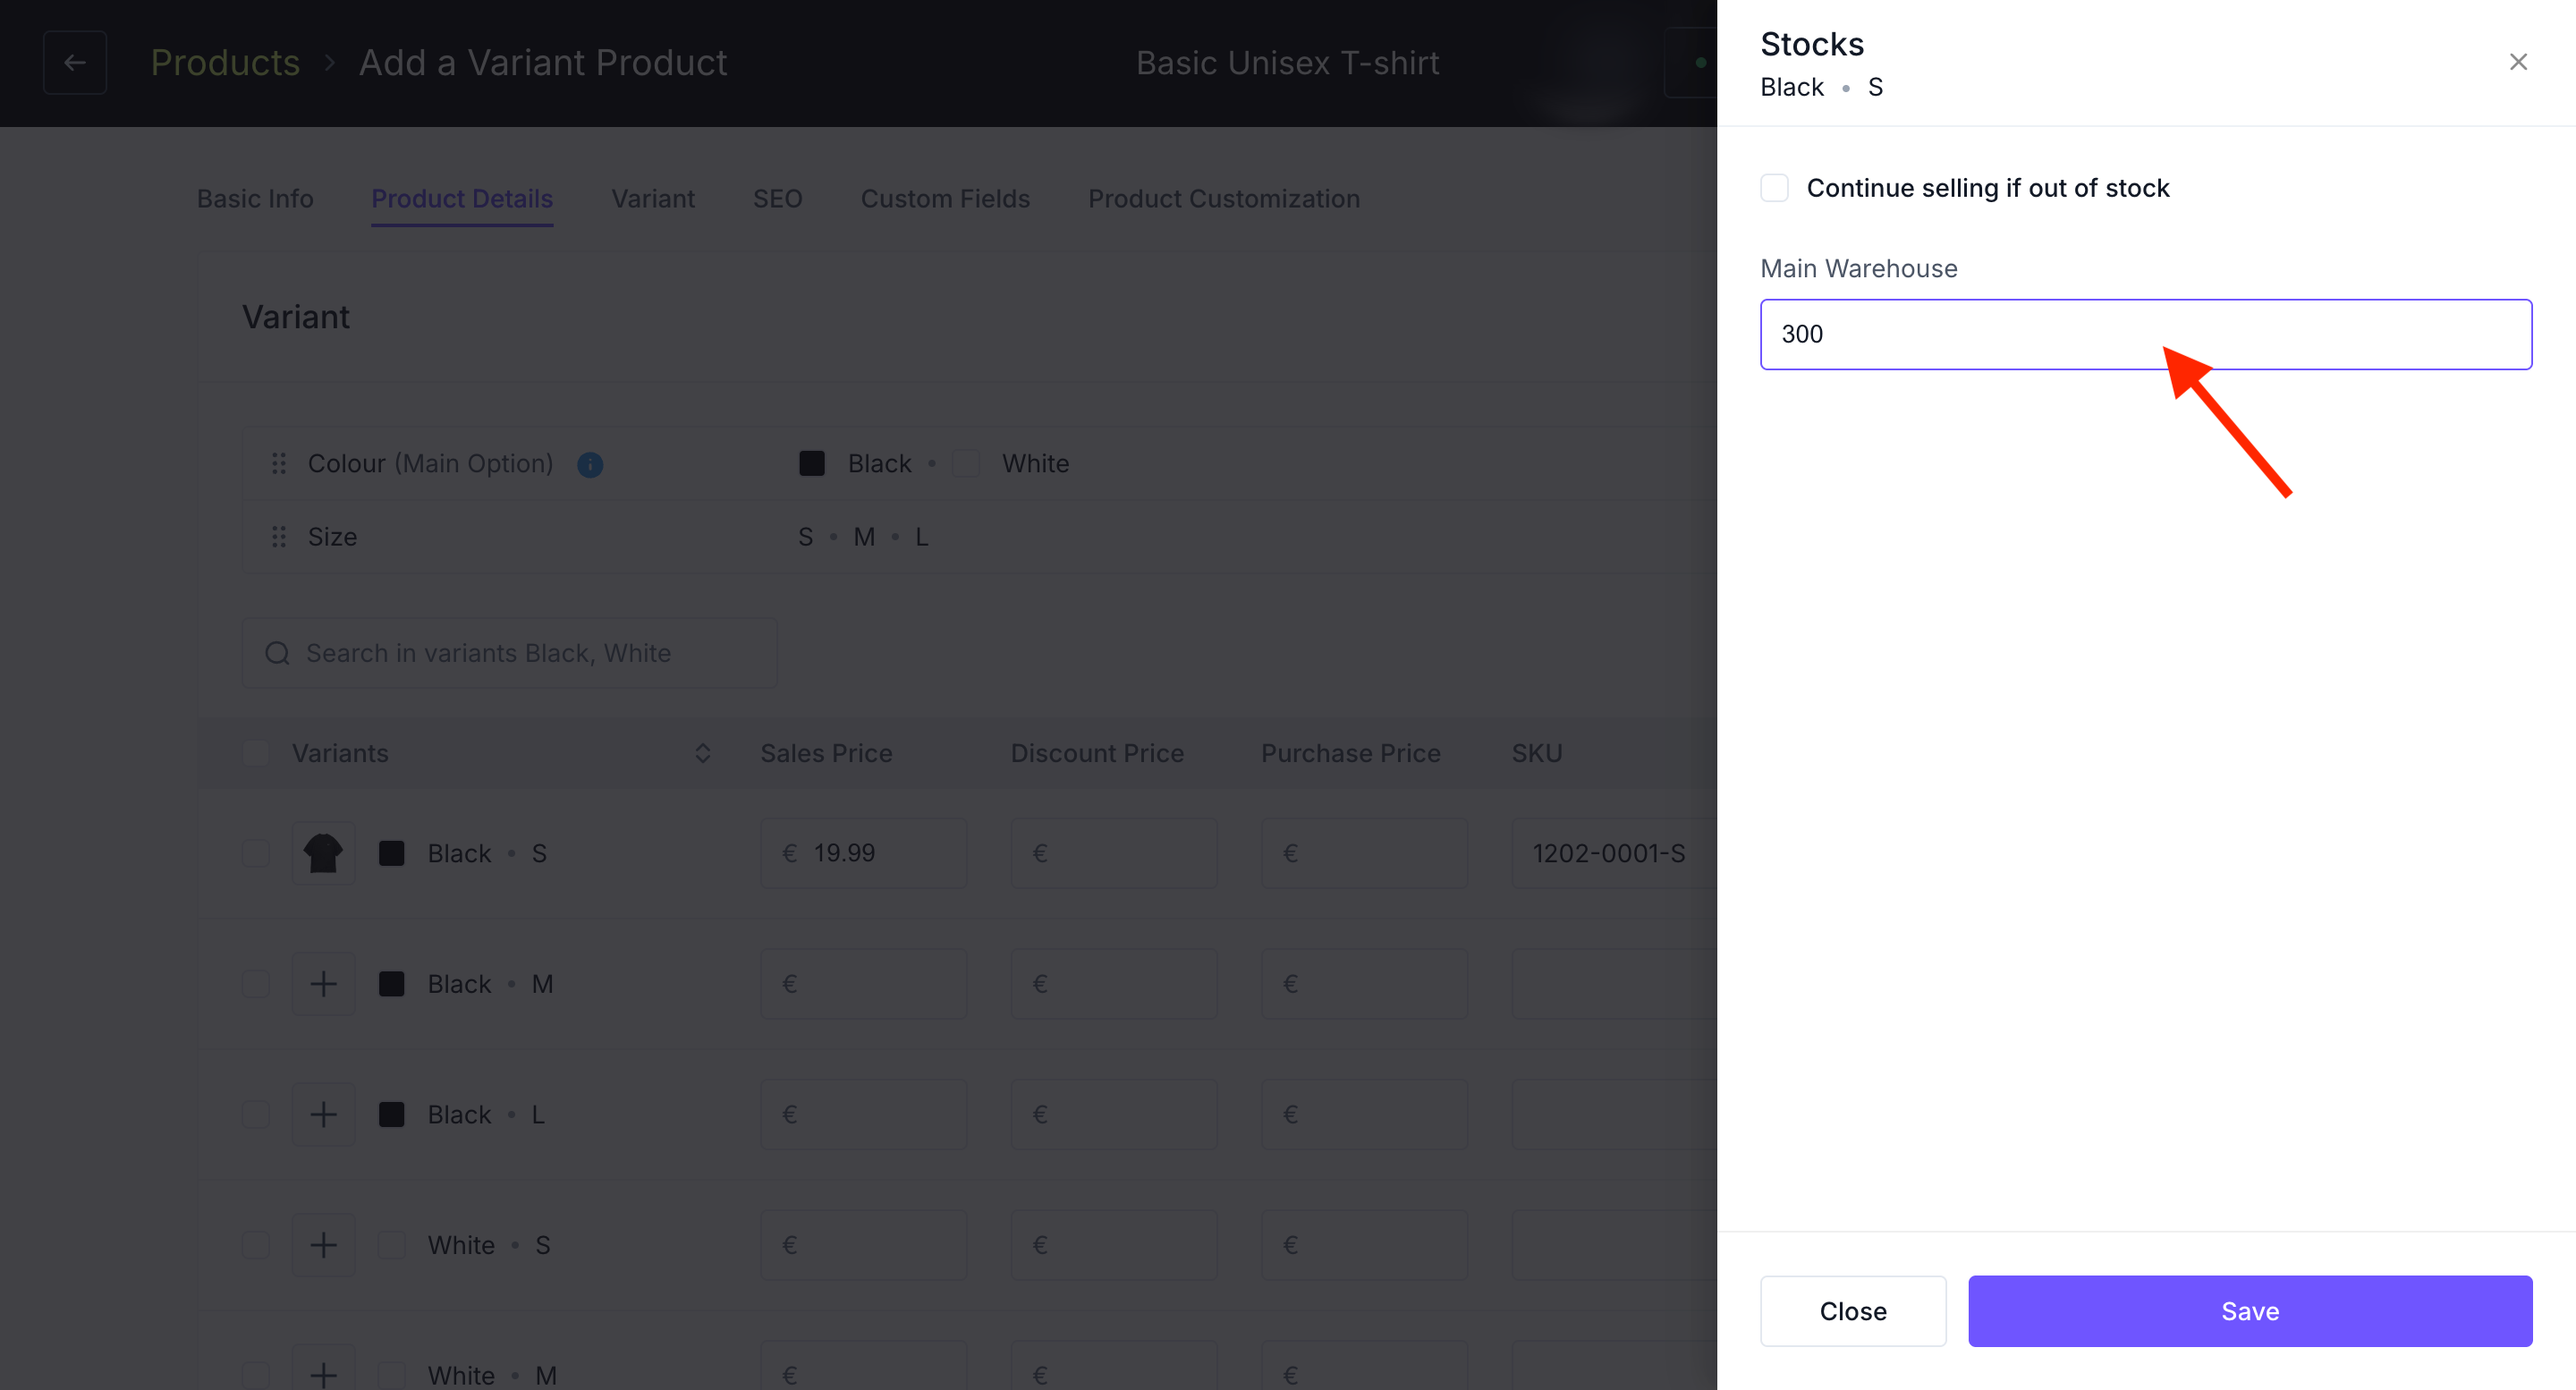The height and width of the screenshot is (1390, 2576).
Task: Close the Stocks panel with X icon
Action: [x=2517, y=62]
